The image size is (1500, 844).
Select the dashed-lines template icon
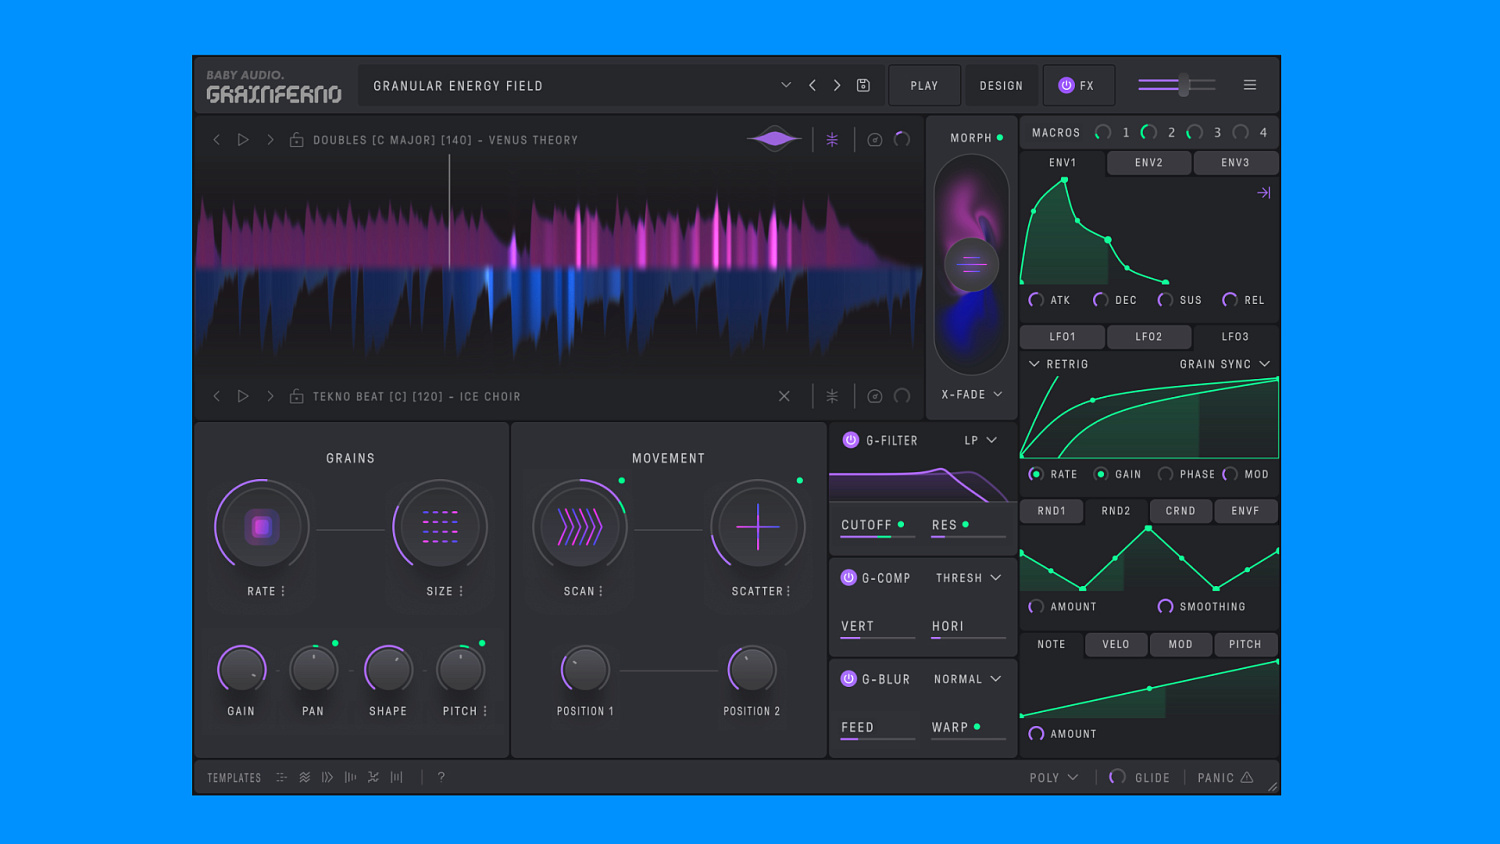coord(282,777)
